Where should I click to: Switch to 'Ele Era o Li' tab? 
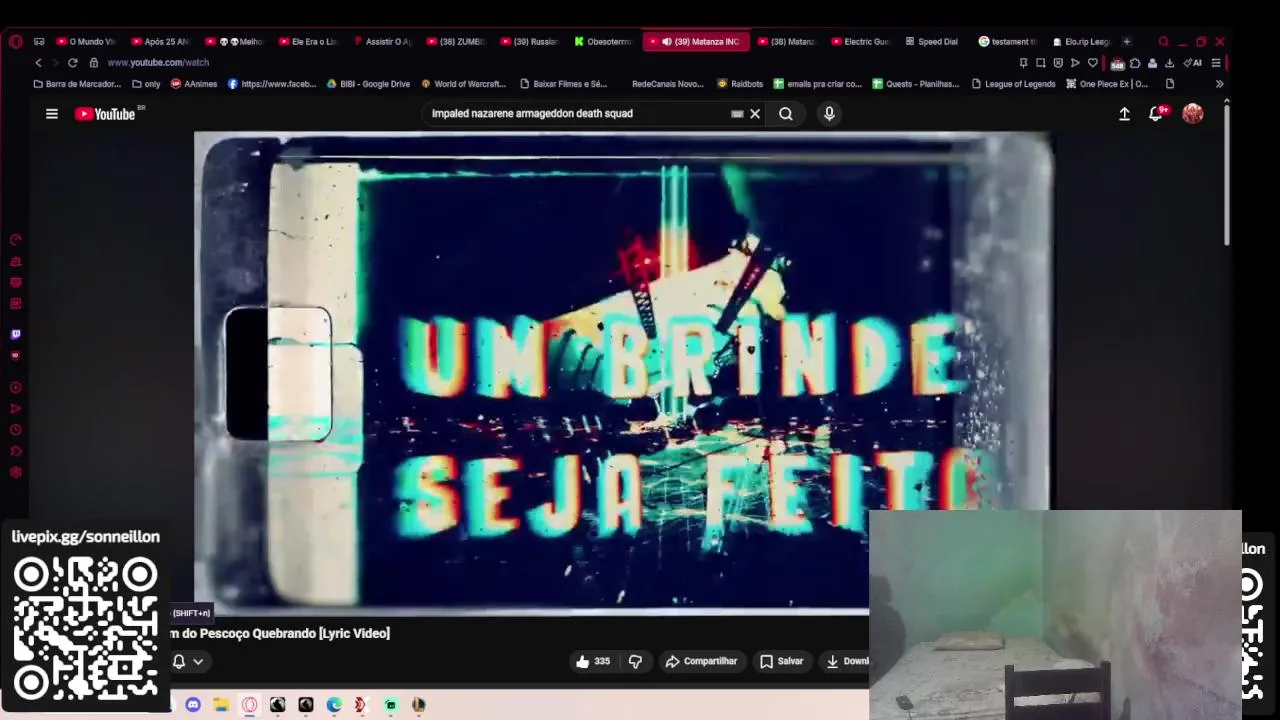(x=308, y=42)
